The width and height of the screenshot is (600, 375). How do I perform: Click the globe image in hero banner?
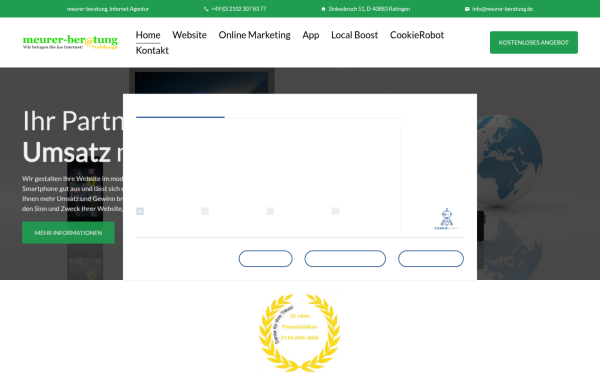click(509, 160)
